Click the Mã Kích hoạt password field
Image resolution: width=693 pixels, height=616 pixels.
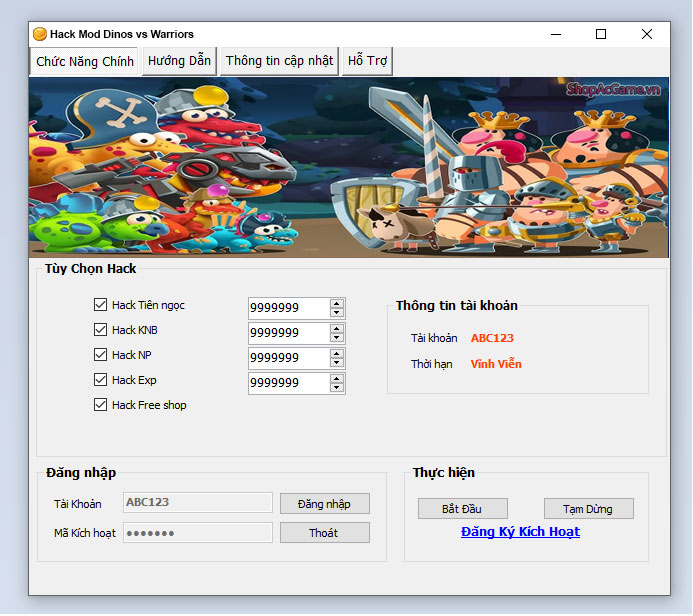coord(198,533)
